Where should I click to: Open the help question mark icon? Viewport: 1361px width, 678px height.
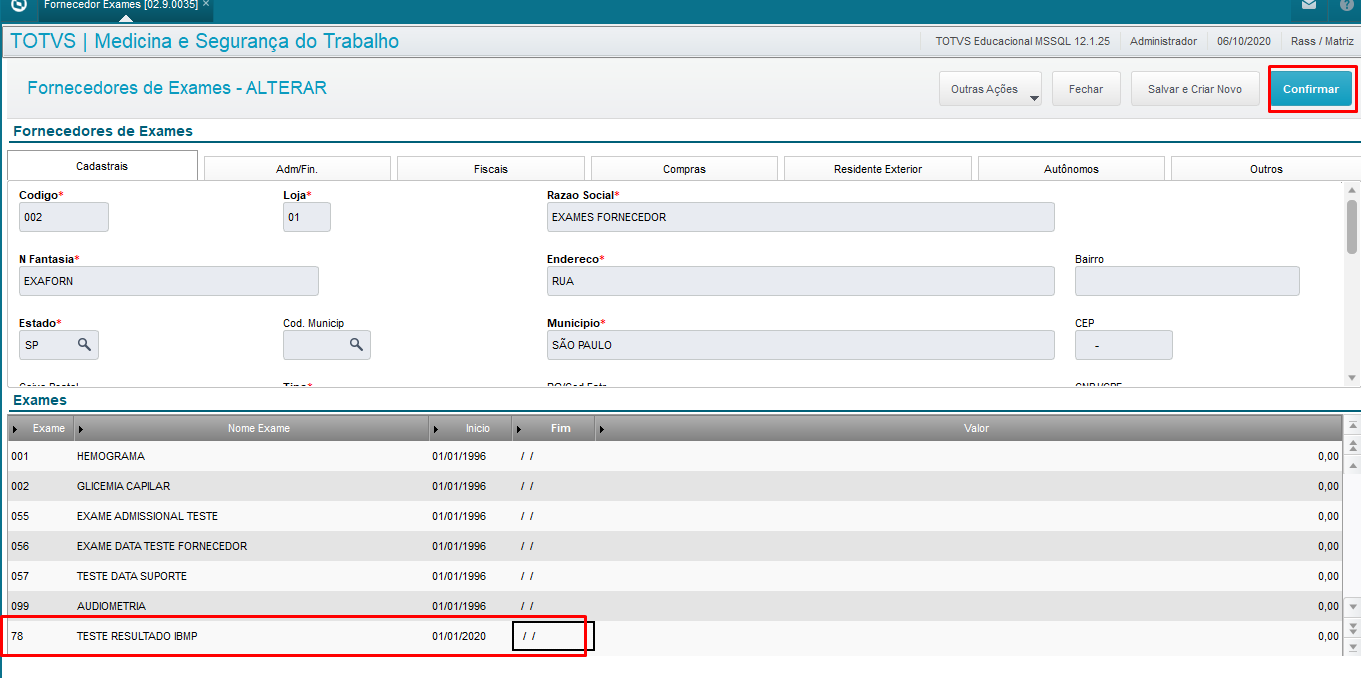(1346, 5)
